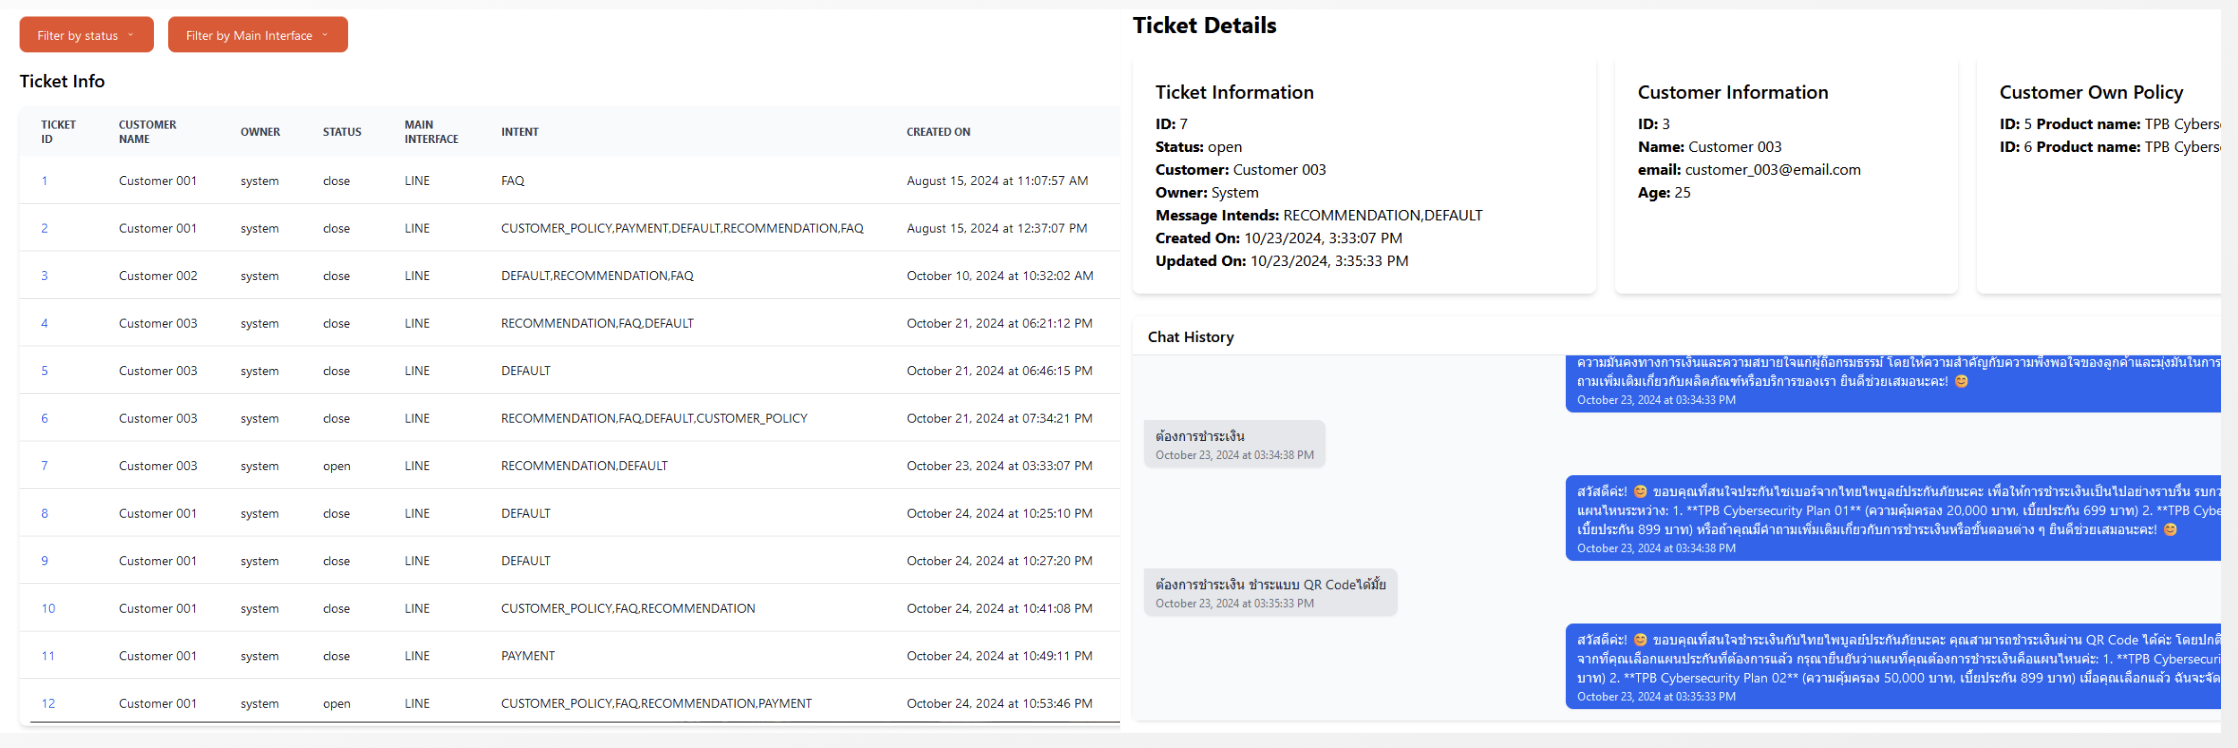
Task: Click the Customer Own Policy card heading
Action: click(x=2090, y=92)
